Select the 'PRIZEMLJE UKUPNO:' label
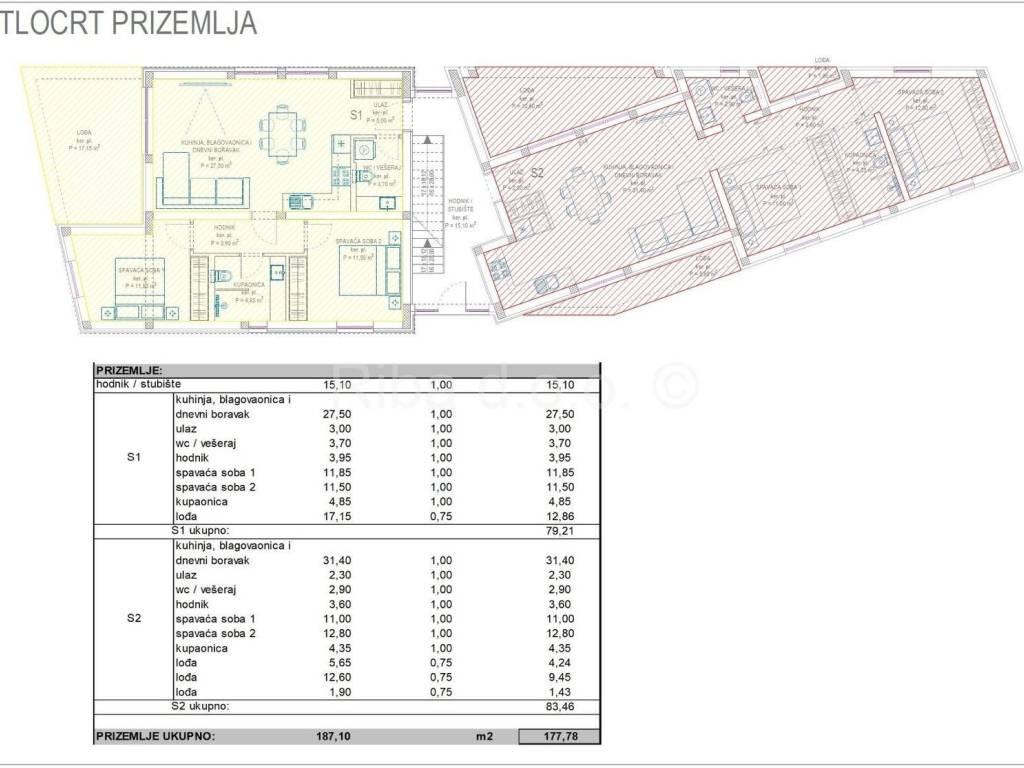 pyautogui.click(x=155, y=736)
